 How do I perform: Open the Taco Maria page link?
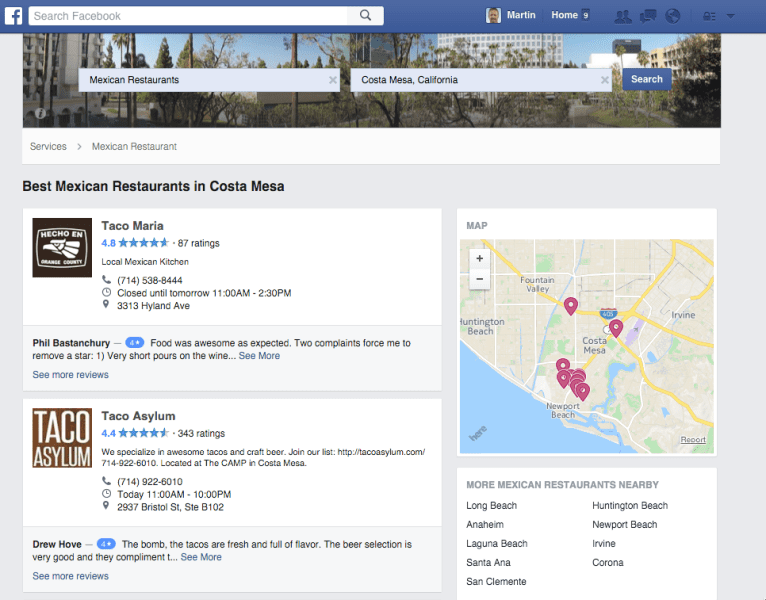click(x=132, y=226)
